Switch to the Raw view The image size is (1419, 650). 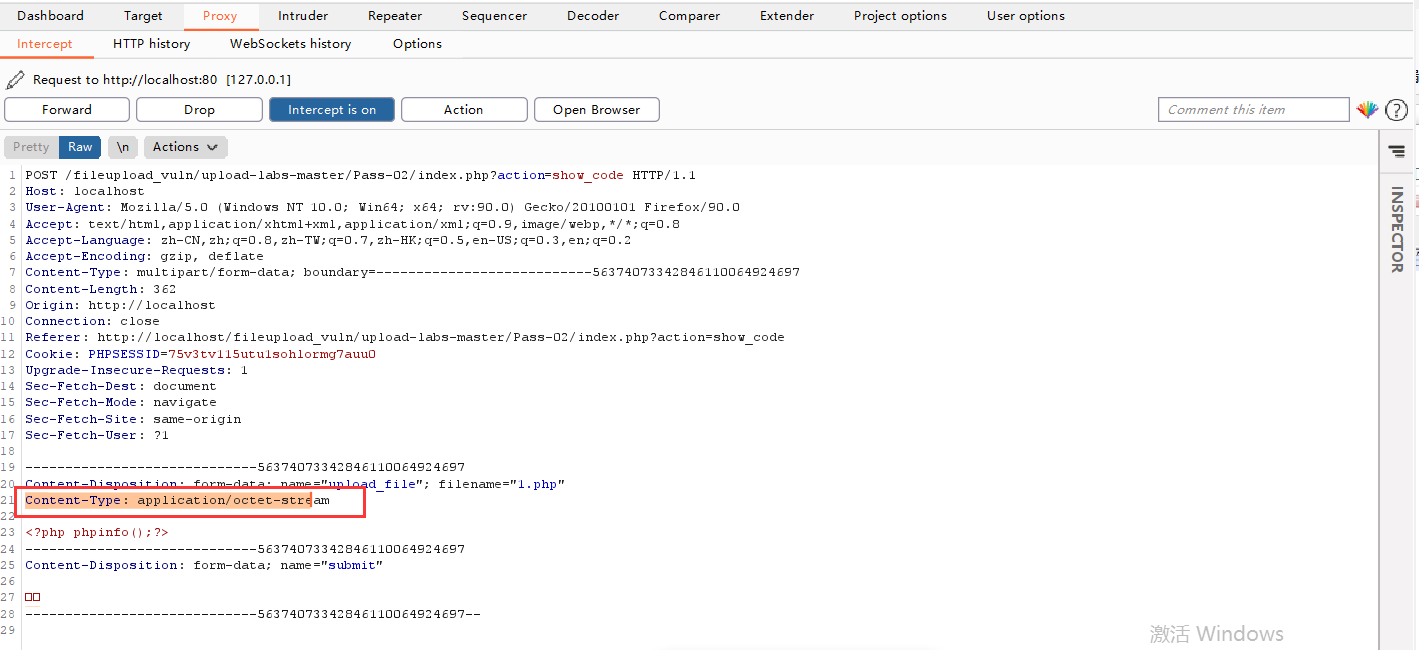80,147
